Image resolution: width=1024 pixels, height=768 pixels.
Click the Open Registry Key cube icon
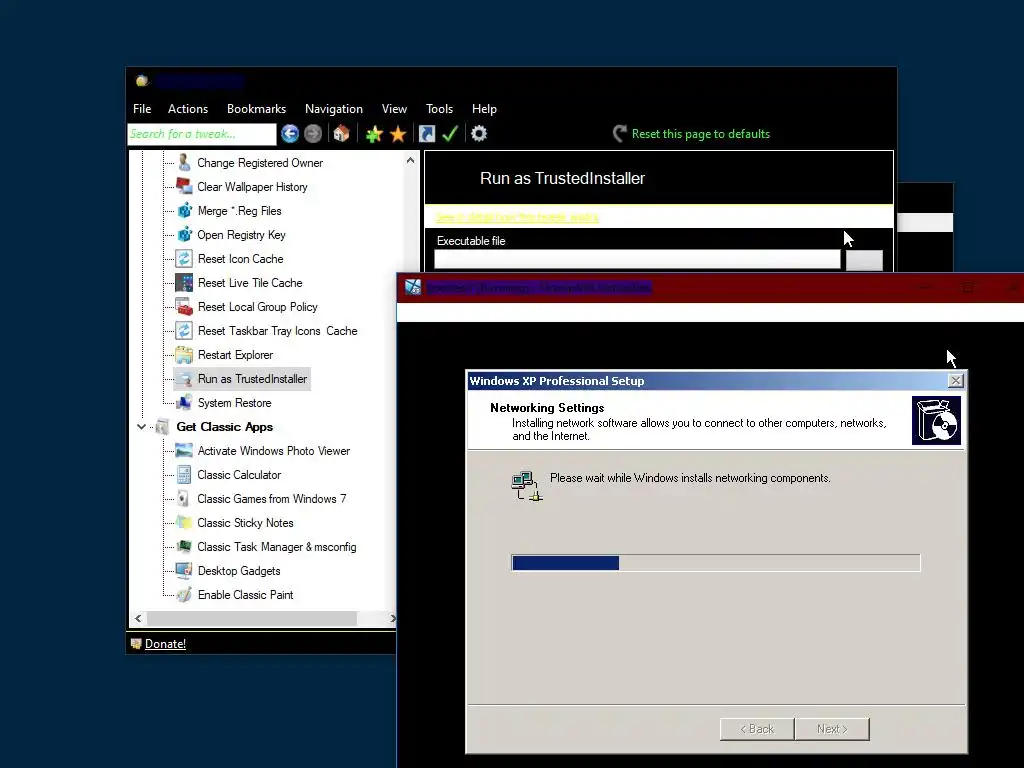click(x=185, y=234)
